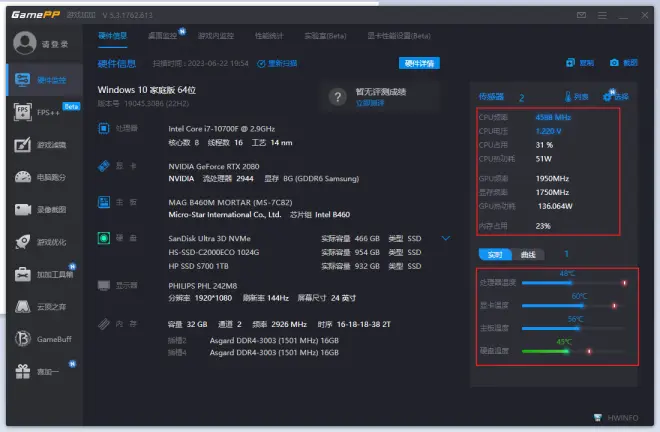This screenshot has width=660, height=432.
Task: Click the question mark benchmark score icon
Action: (338, 97)
